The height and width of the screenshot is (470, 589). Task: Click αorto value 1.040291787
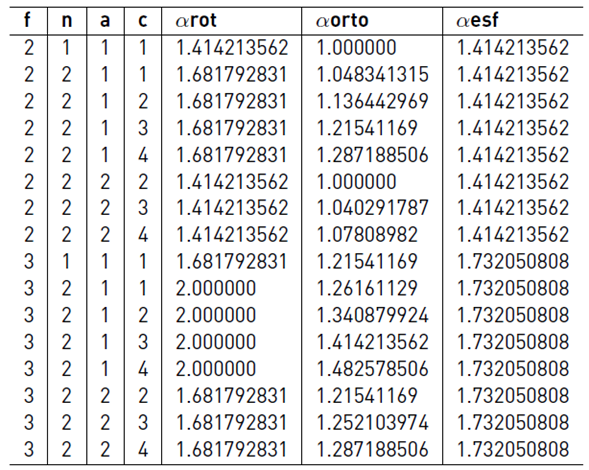pos(373,208)
